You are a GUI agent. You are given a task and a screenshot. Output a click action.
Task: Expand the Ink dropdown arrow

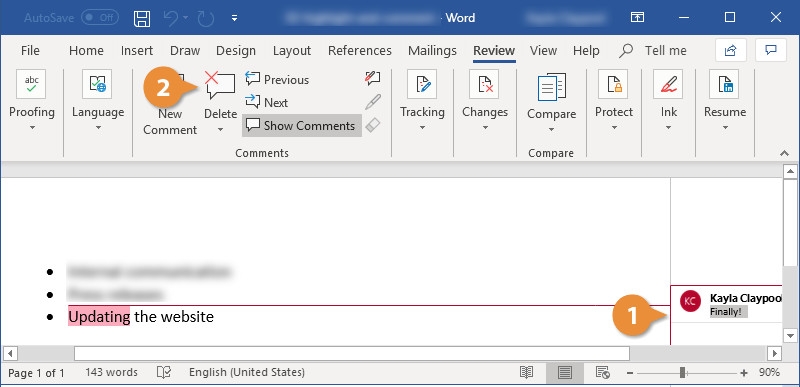(669, 127)
